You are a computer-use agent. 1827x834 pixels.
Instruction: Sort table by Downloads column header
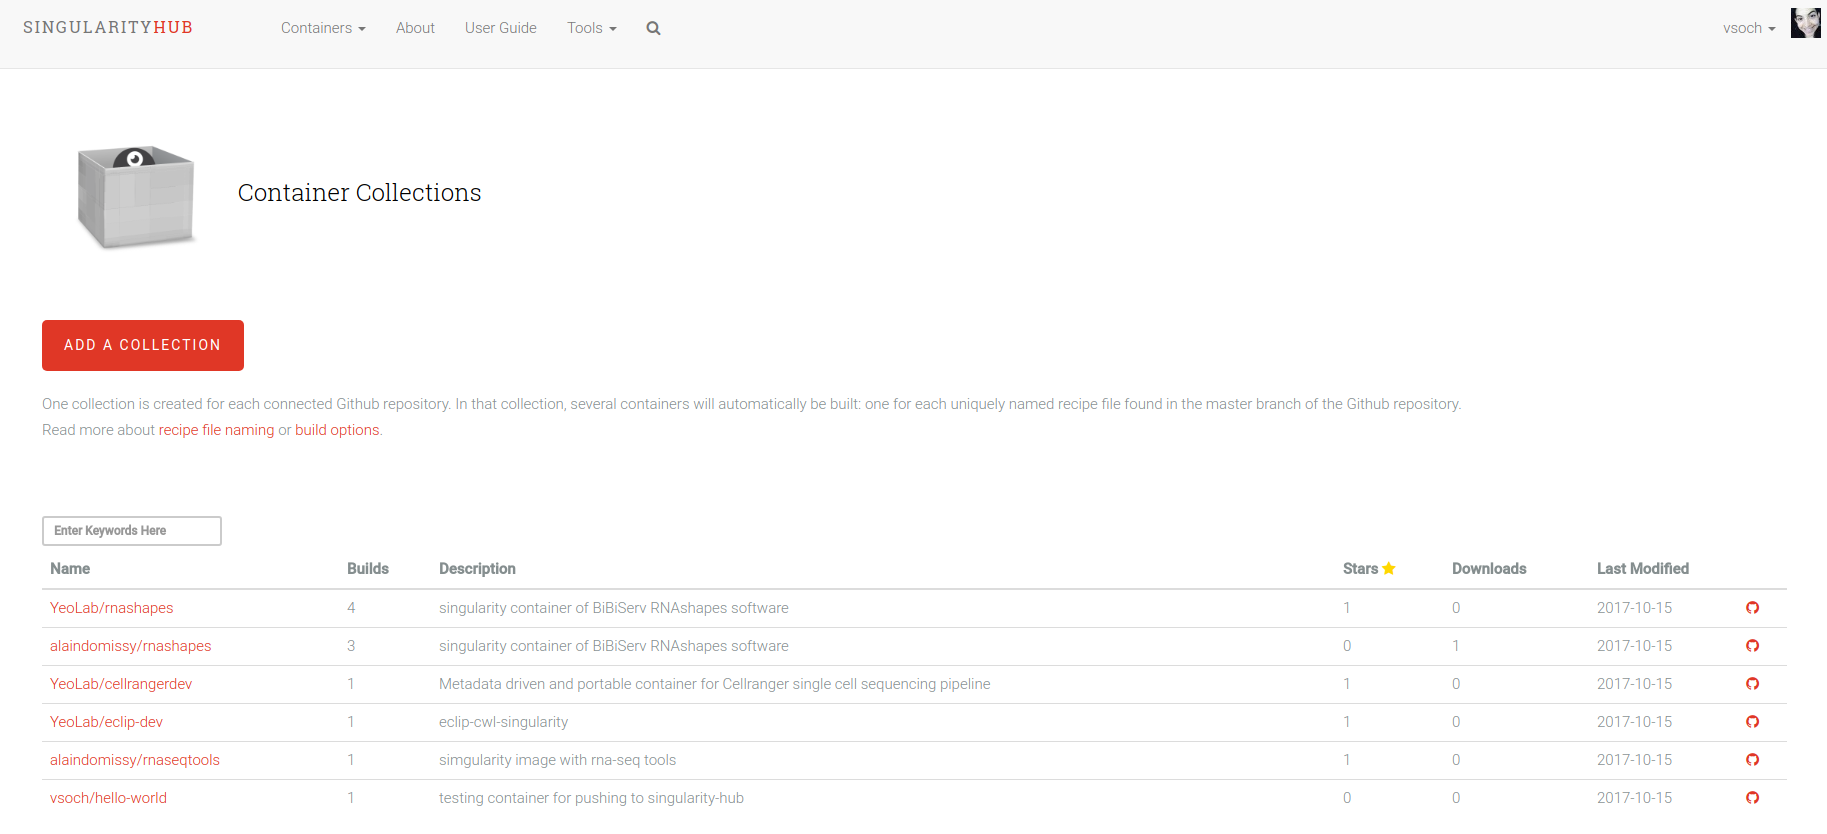(x=1489, y=568)
